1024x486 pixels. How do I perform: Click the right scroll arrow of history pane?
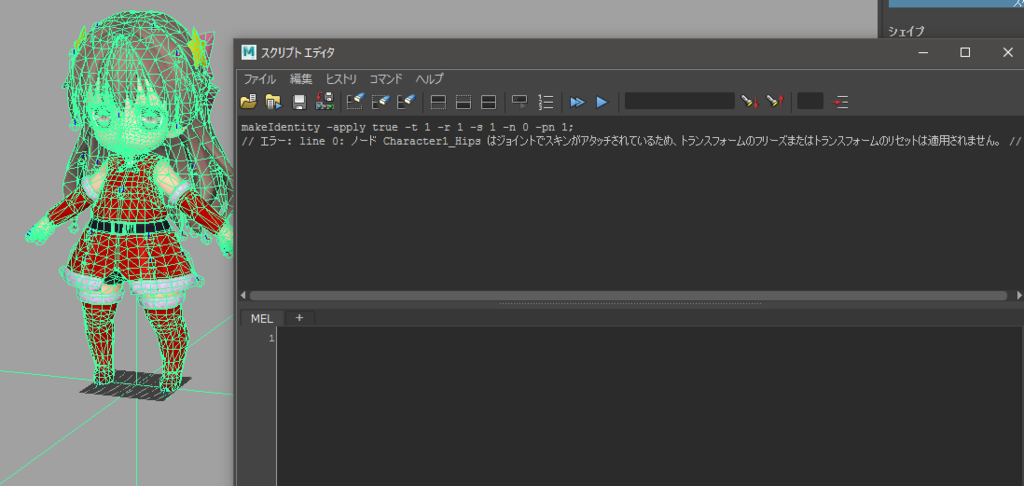click(x=1019, y=295)
